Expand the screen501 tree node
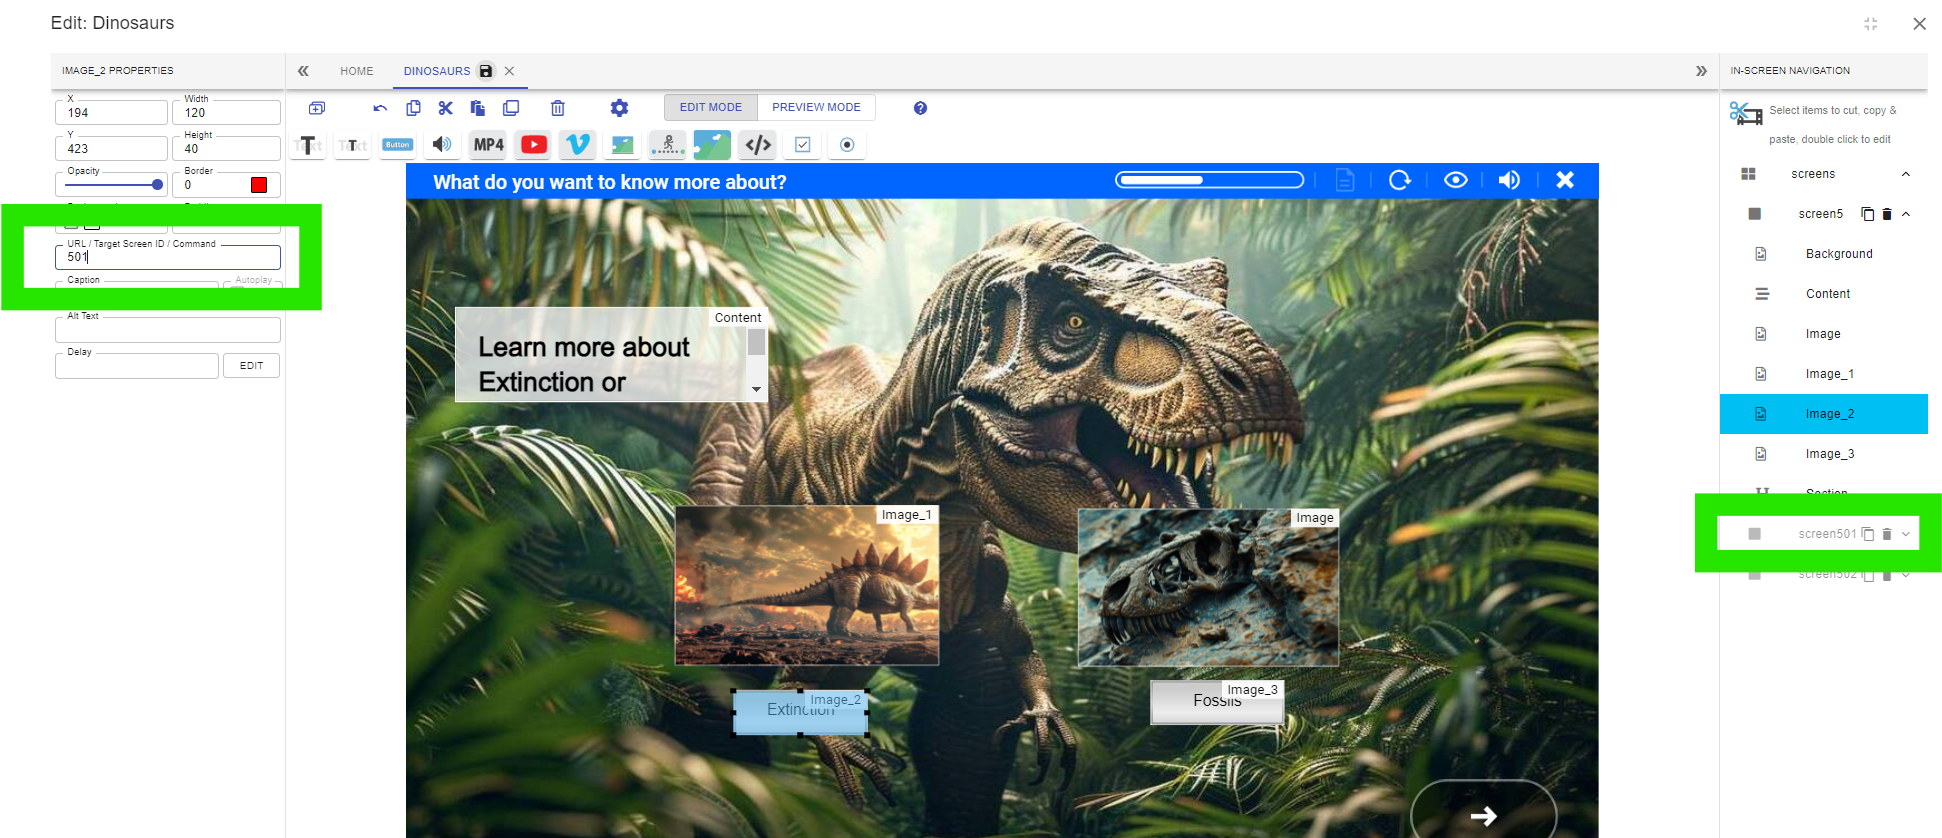 1906,534
